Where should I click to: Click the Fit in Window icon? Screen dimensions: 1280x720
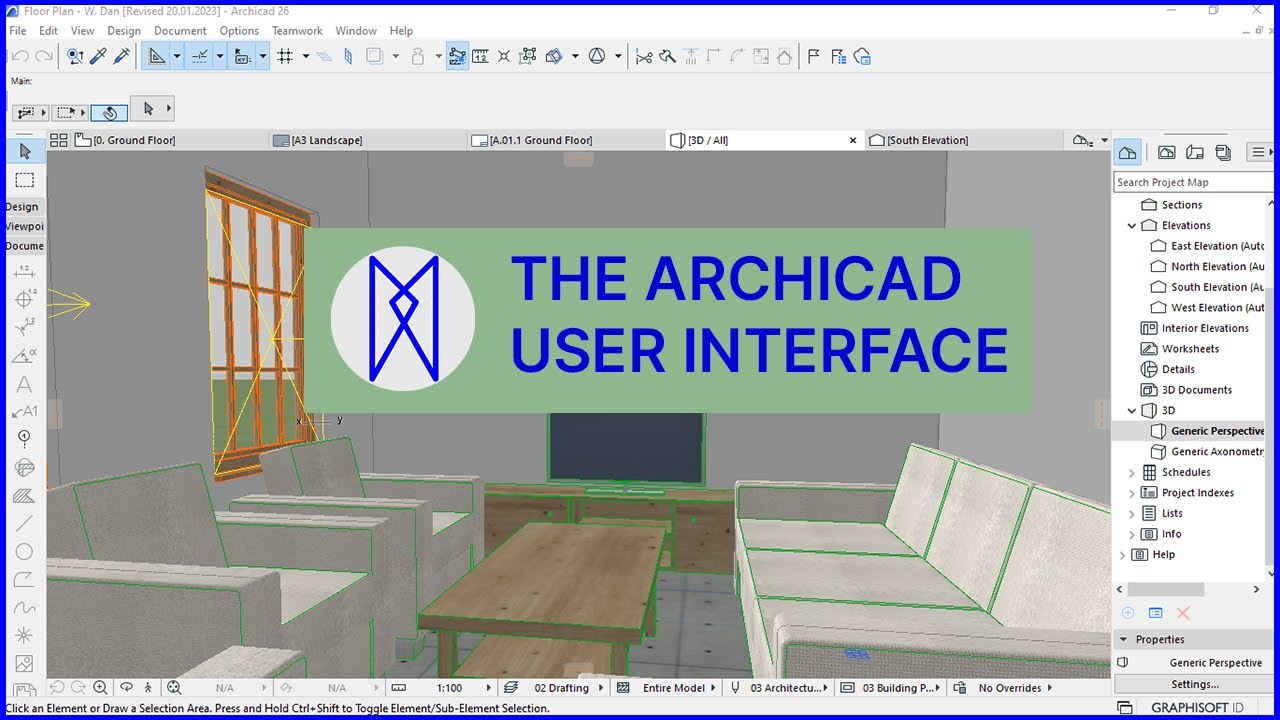pyautogui.click(x=174, y=688)
